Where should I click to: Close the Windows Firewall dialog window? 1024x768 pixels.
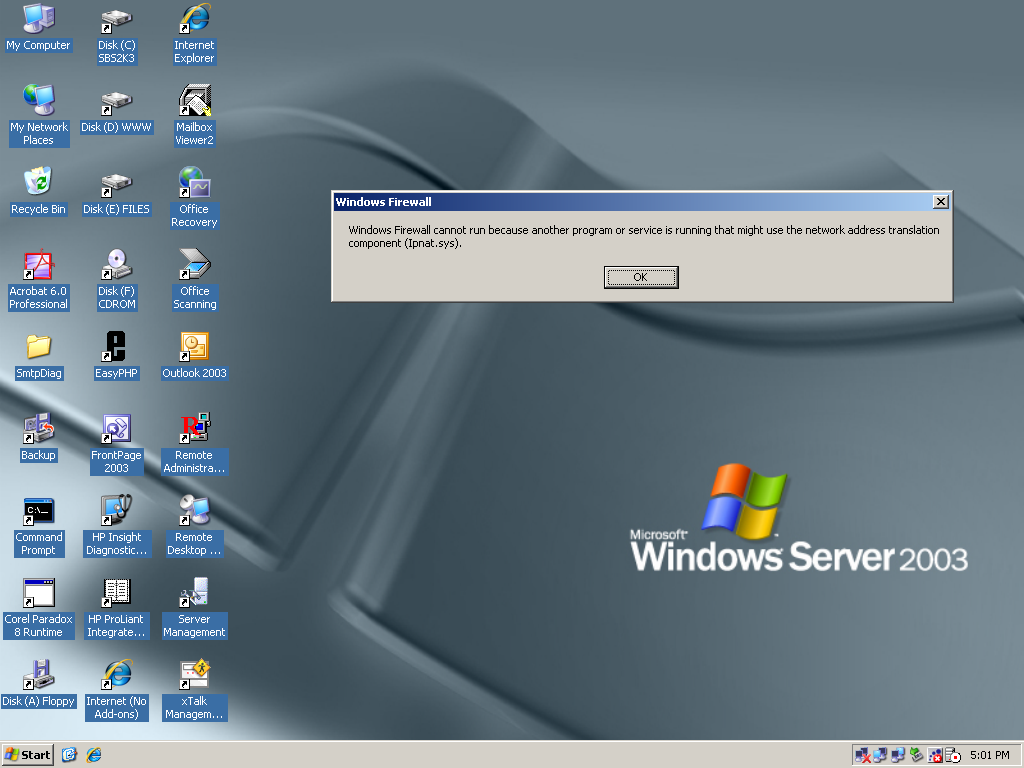pos(940,202)
